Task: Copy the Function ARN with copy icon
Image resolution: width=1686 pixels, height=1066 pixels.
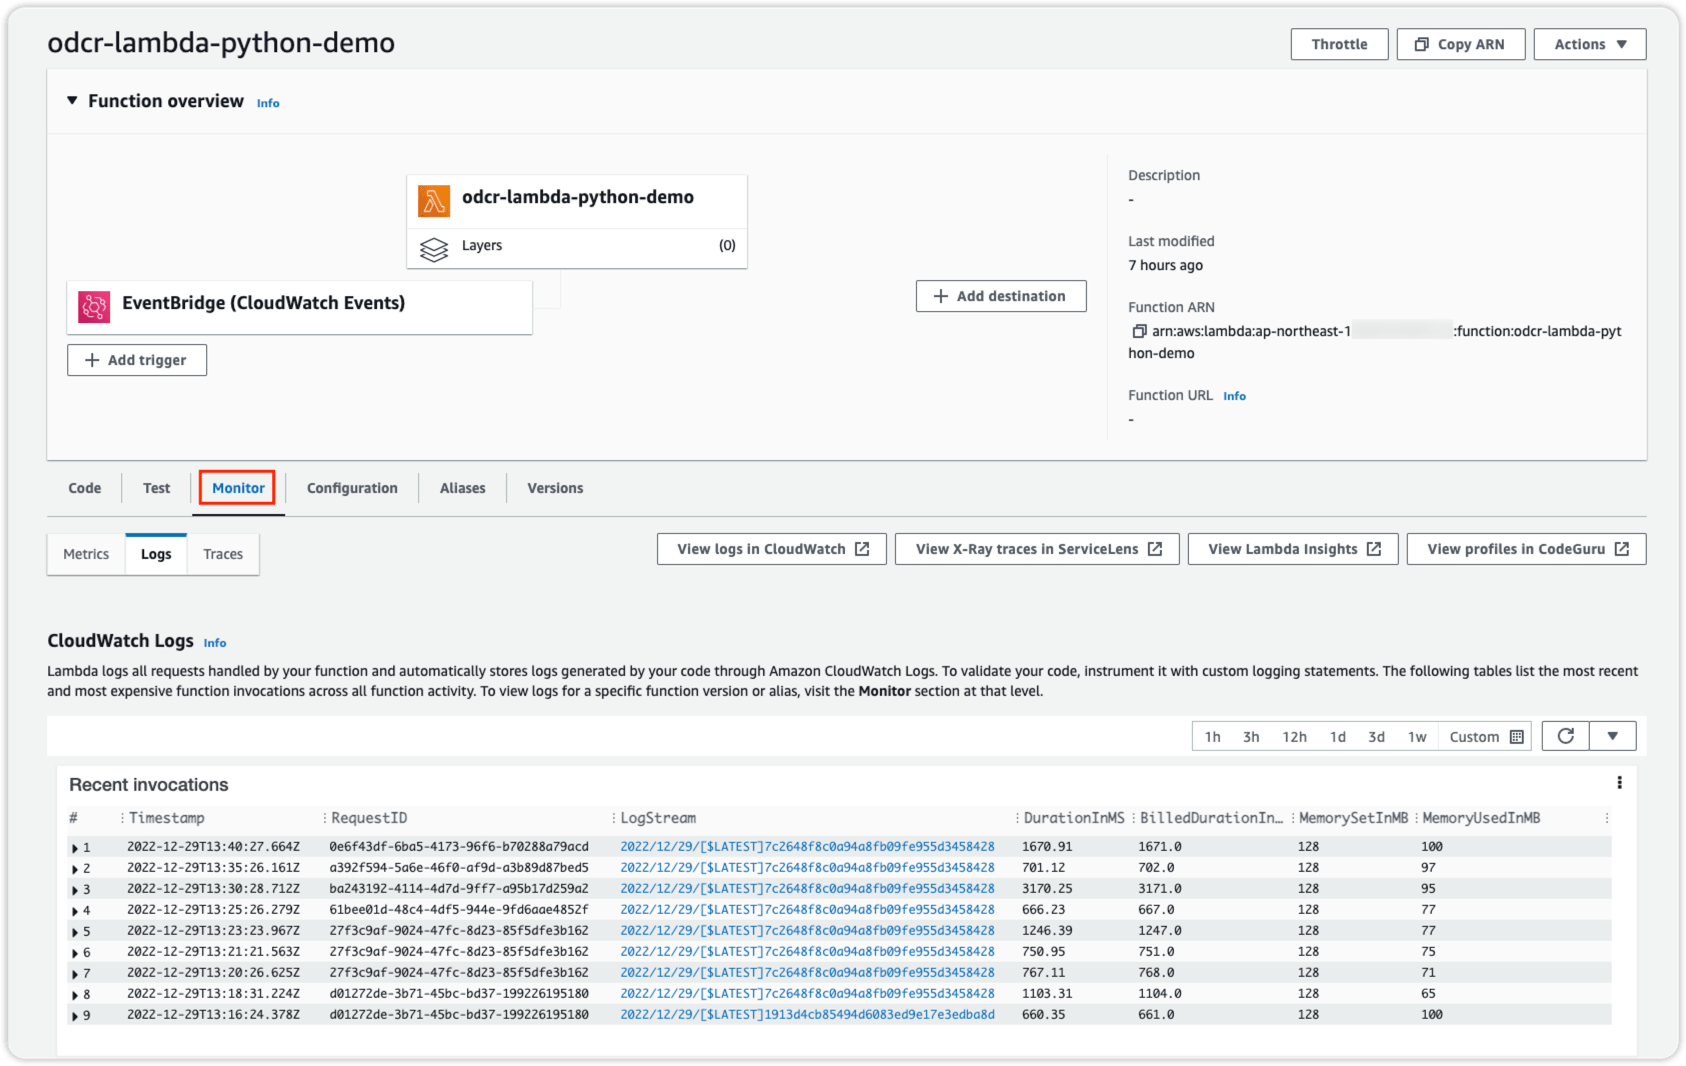Action: click(x=1138, y=331)
